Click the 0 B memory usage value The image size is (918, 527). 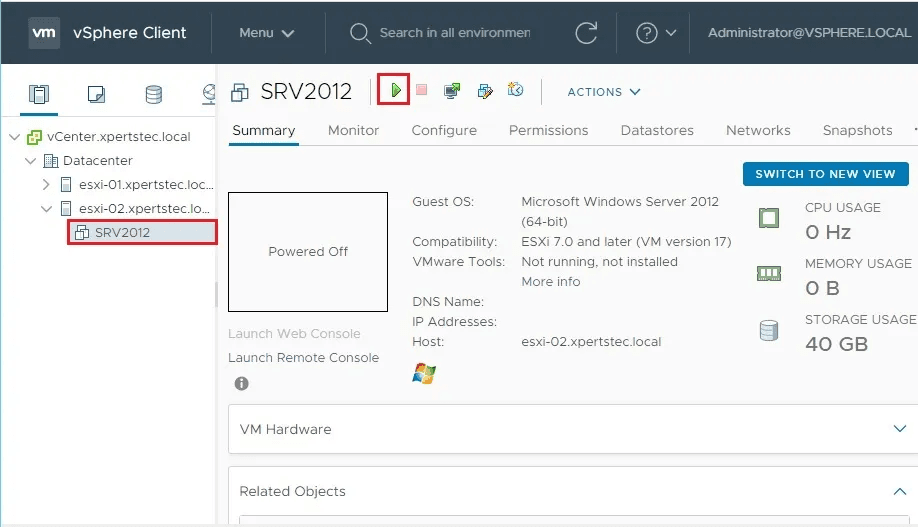click(x=822, y=288)
